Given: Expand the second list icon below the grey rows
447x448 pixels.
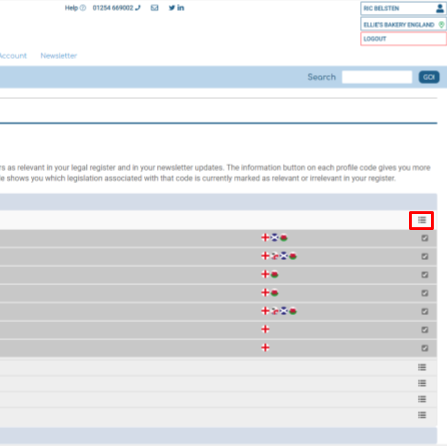Looking at the screenshot, I should tap(422, 383).
